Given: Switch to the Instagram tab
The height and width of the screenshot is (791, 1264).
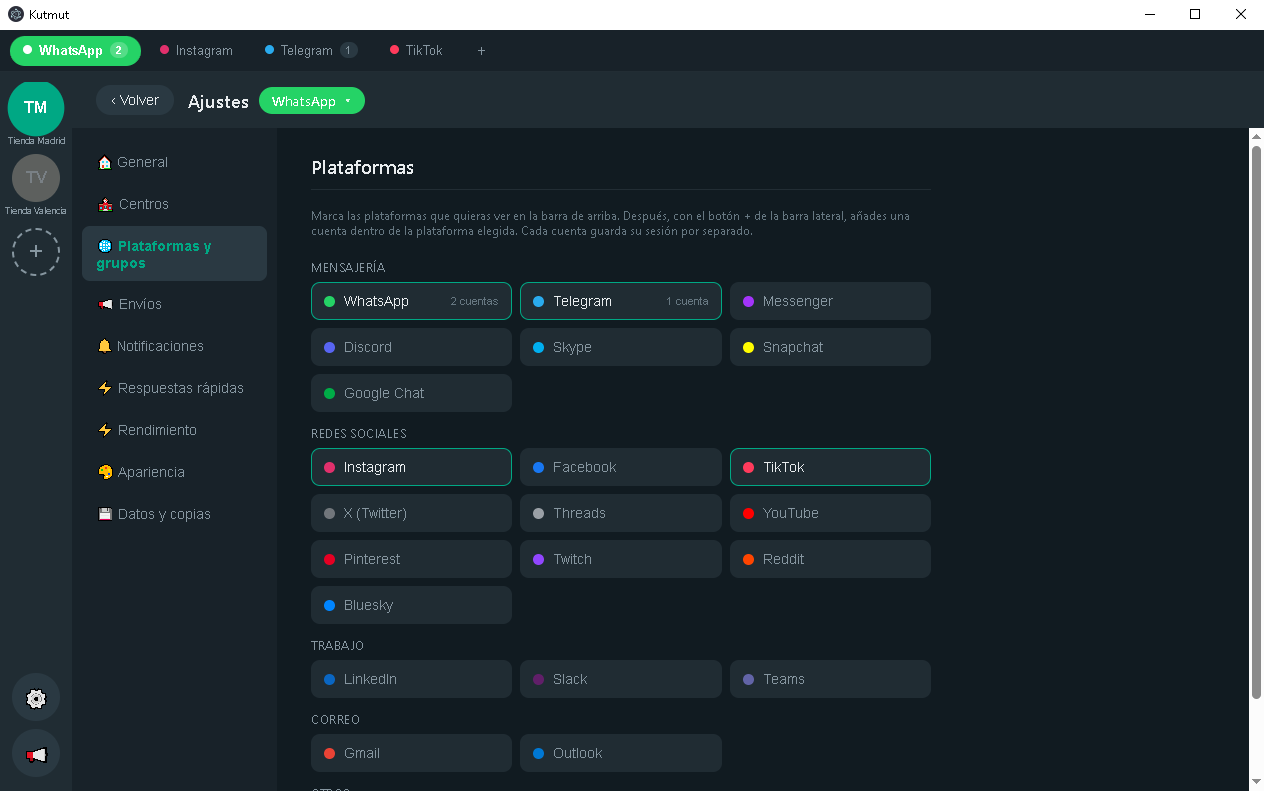Looking at the screenshot, I should click(x=196, y=50).
